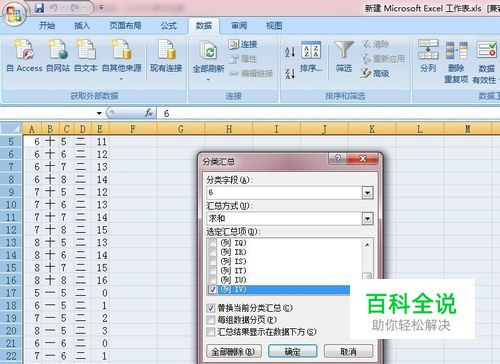Click cell A5 containing 6
This screenshot has height=364, width=500.
click(32, 142)
